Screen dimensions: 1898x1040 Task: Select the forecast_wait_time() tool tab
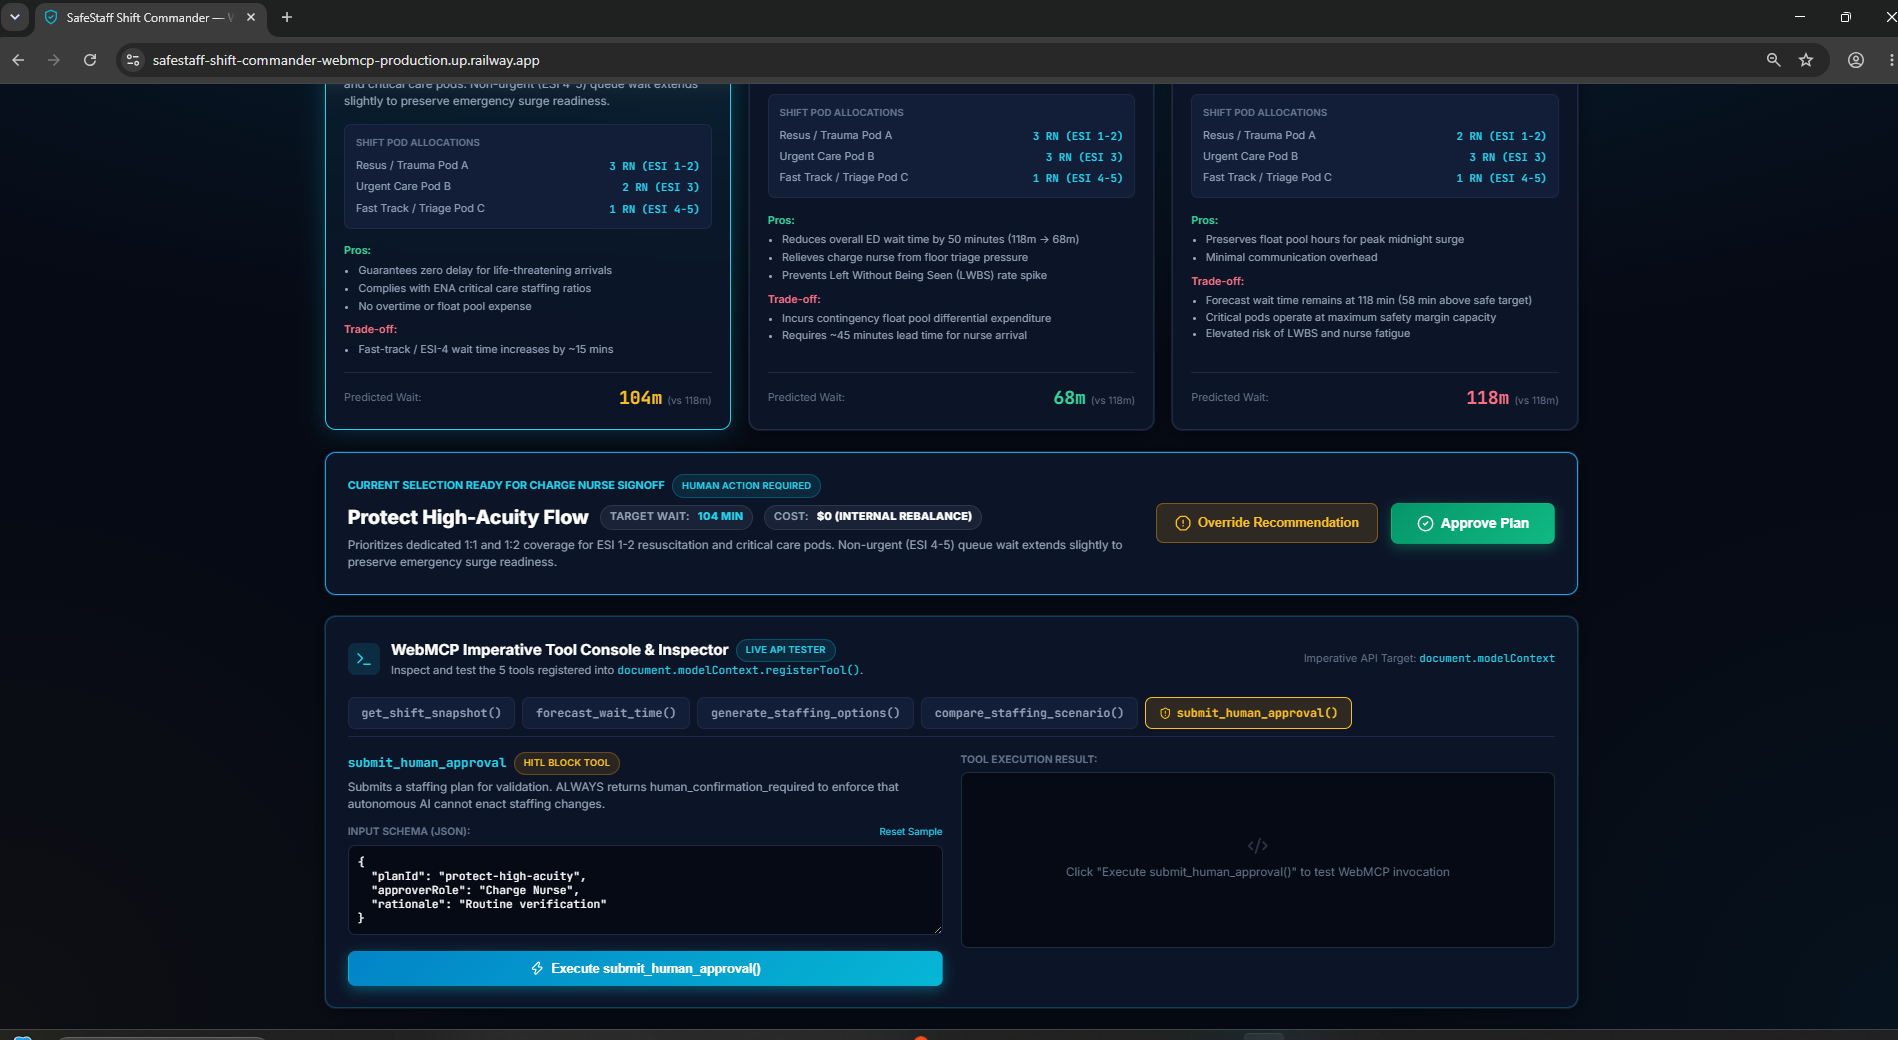point(606,713)
